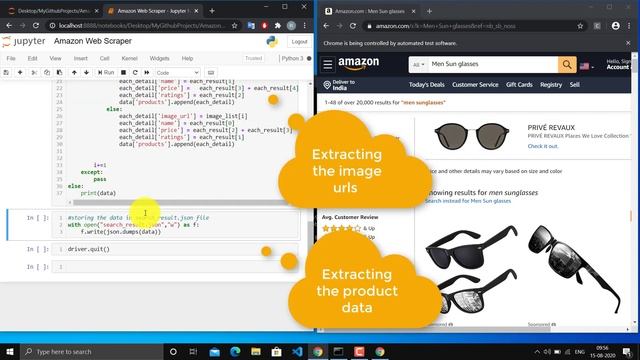Click the orange Amazon search magnifier button

tap(567, 64)
